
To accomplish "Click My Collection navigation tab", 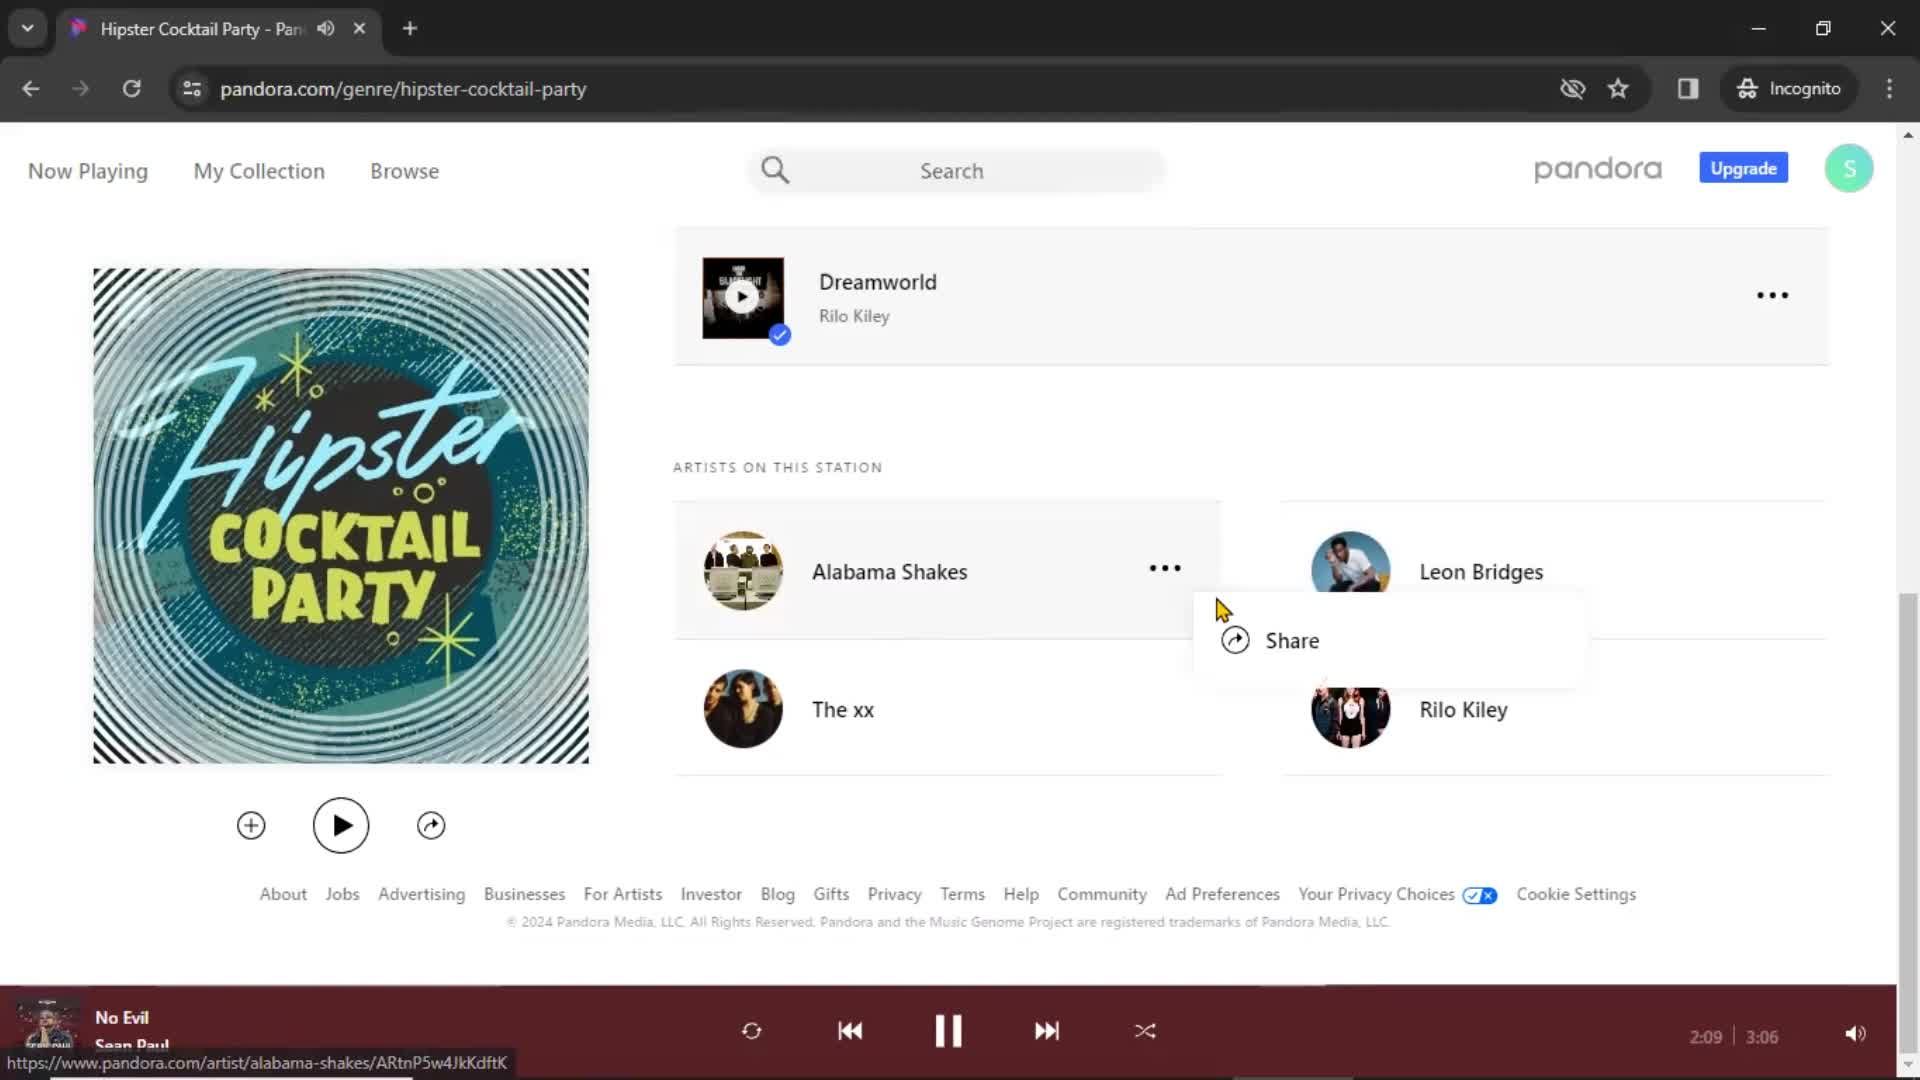I will [258, 170].
